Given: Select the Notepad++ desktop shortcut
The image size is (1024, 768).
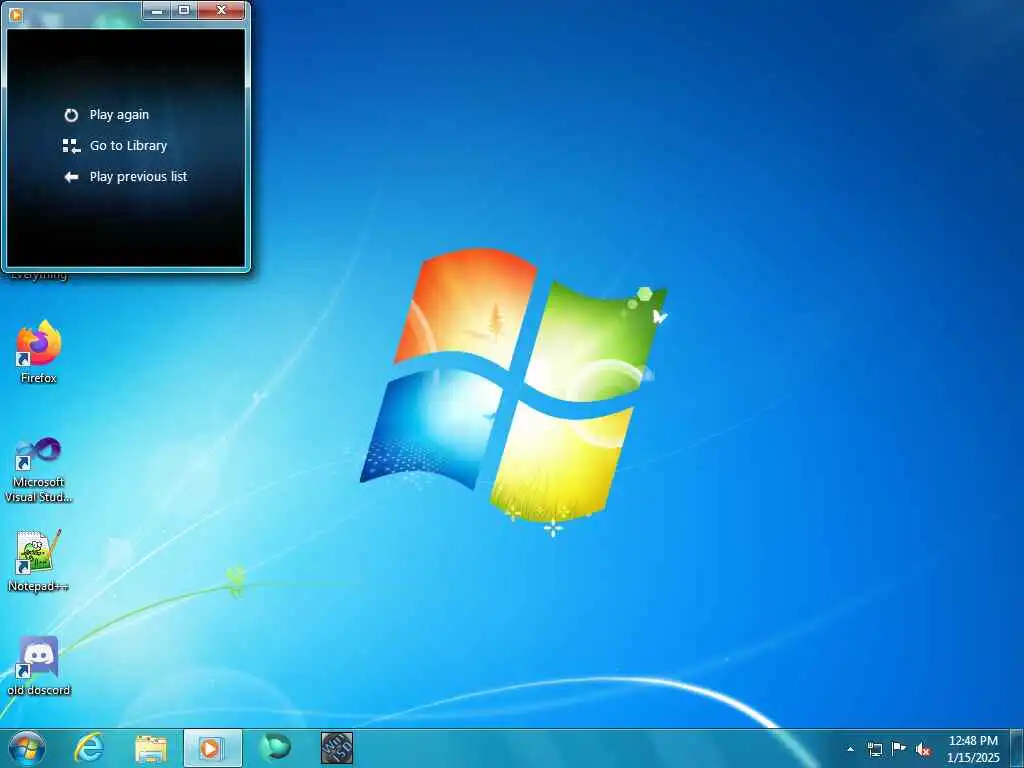Looking at the screenshot, I should 39,561.
